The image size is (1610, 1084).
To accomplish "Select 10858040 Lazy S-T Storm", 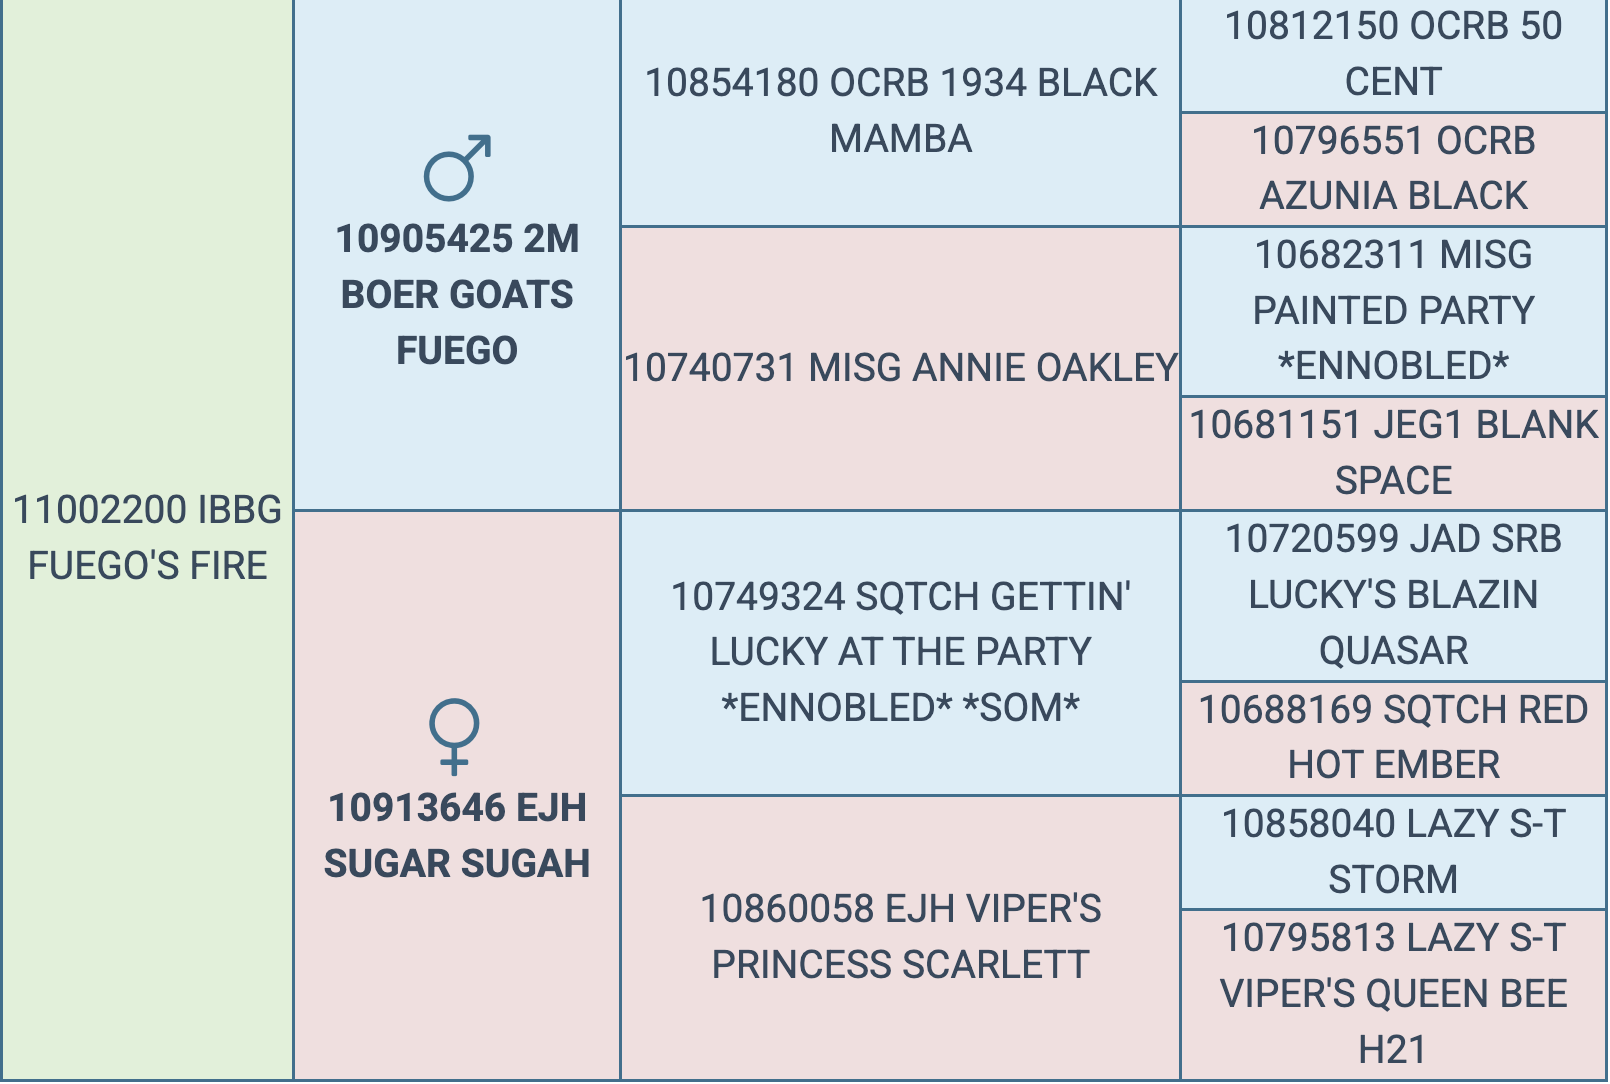I will click(1393, 851).
